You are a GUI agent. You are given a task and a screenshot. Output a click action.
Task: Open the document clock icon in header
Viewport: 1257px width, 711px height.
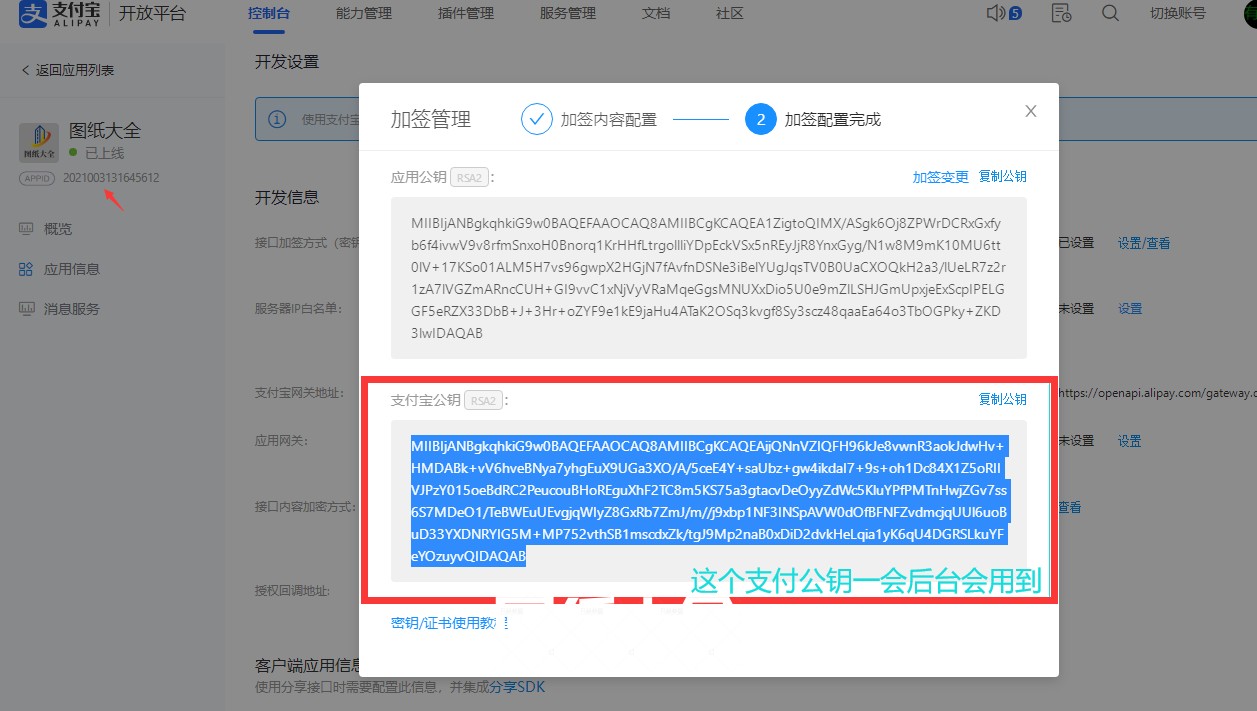click(1062, 13)
